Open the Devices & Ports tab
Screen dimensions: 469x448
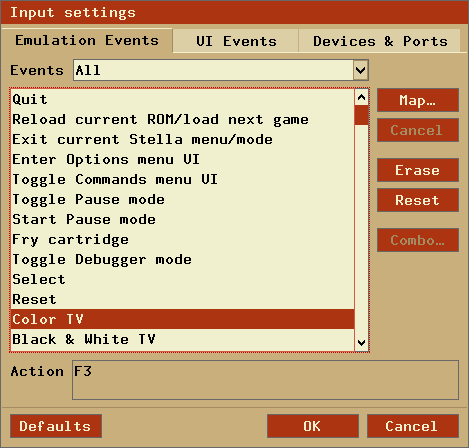380,41
